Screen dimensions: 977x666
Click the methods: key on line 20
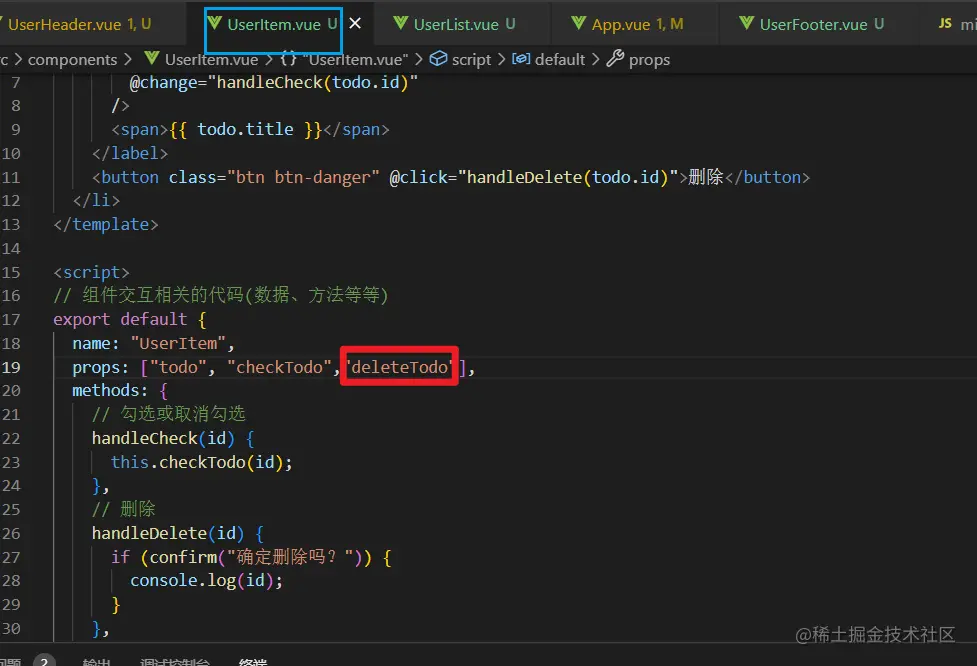point(110,391)
